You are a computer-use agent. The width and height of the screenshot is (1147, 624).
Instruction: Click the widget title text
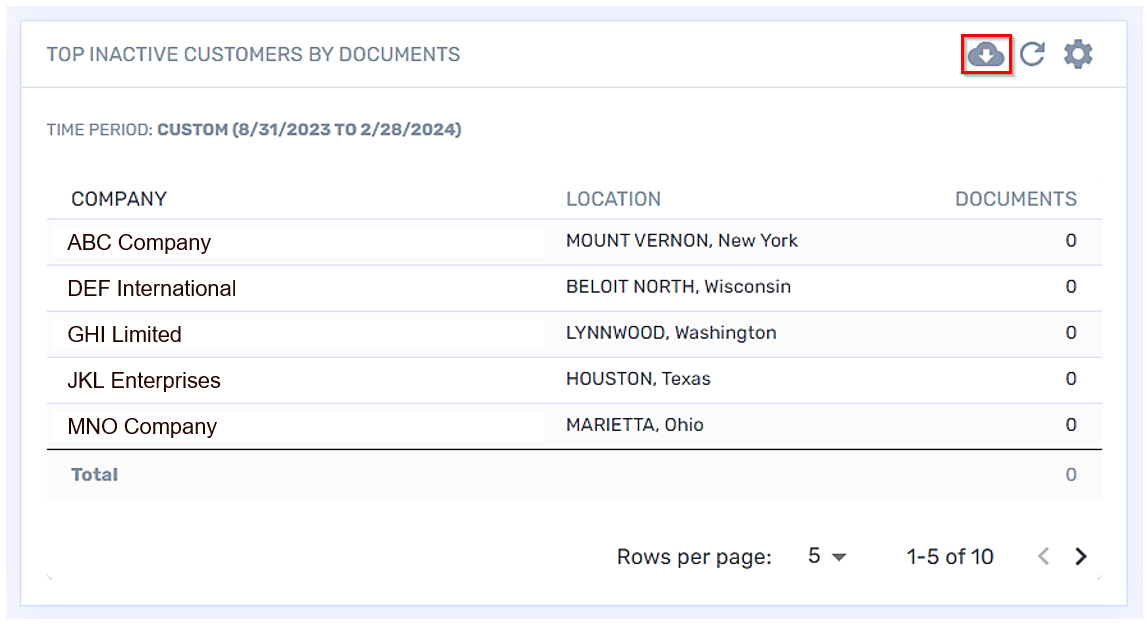[x=253, y=54]
